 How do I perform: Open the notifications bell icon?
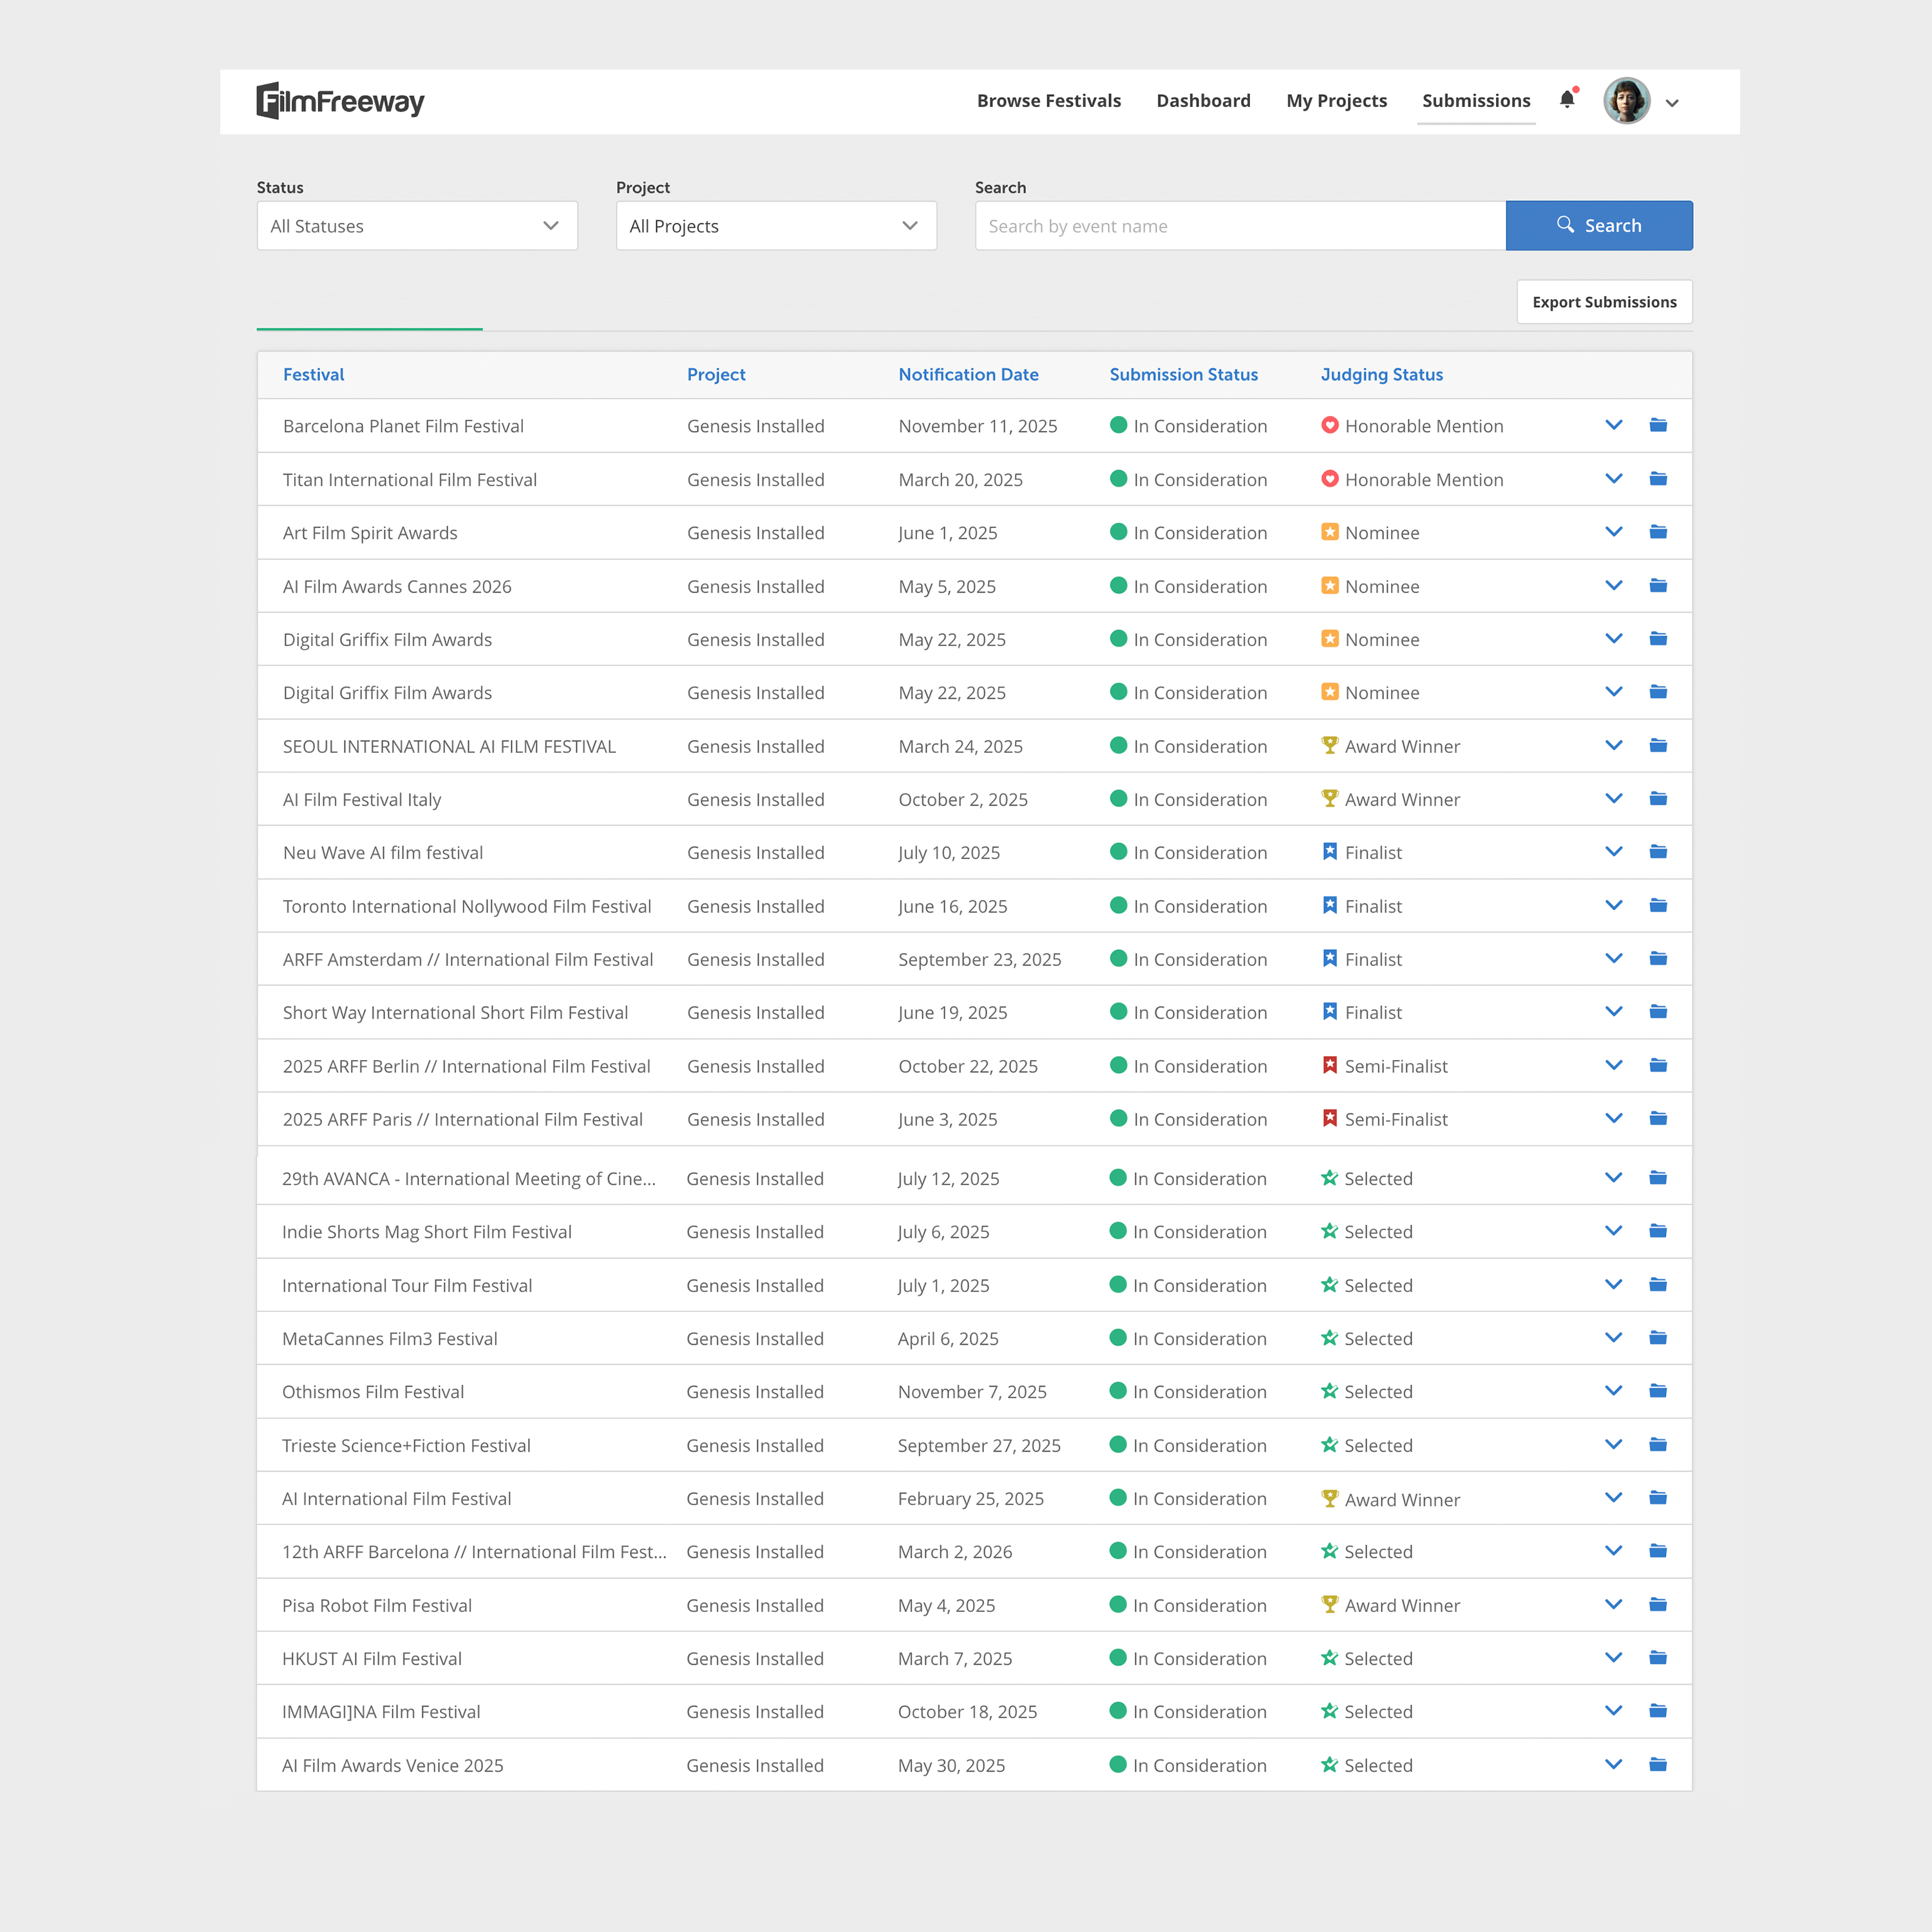tap(1567, 99)
